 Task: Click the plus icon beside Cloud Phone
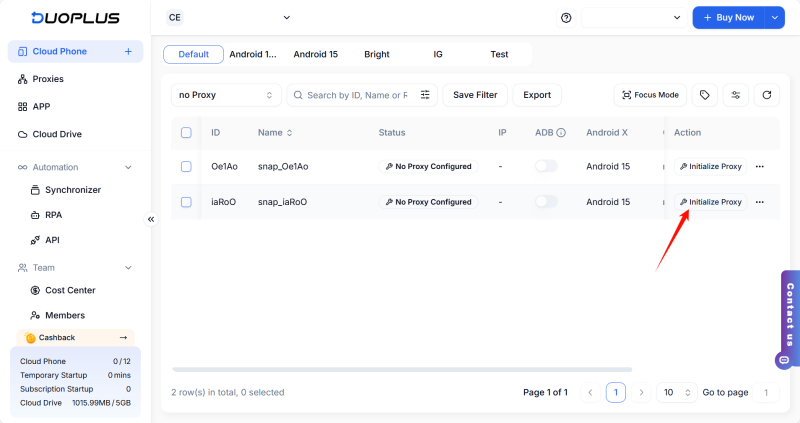128,51
